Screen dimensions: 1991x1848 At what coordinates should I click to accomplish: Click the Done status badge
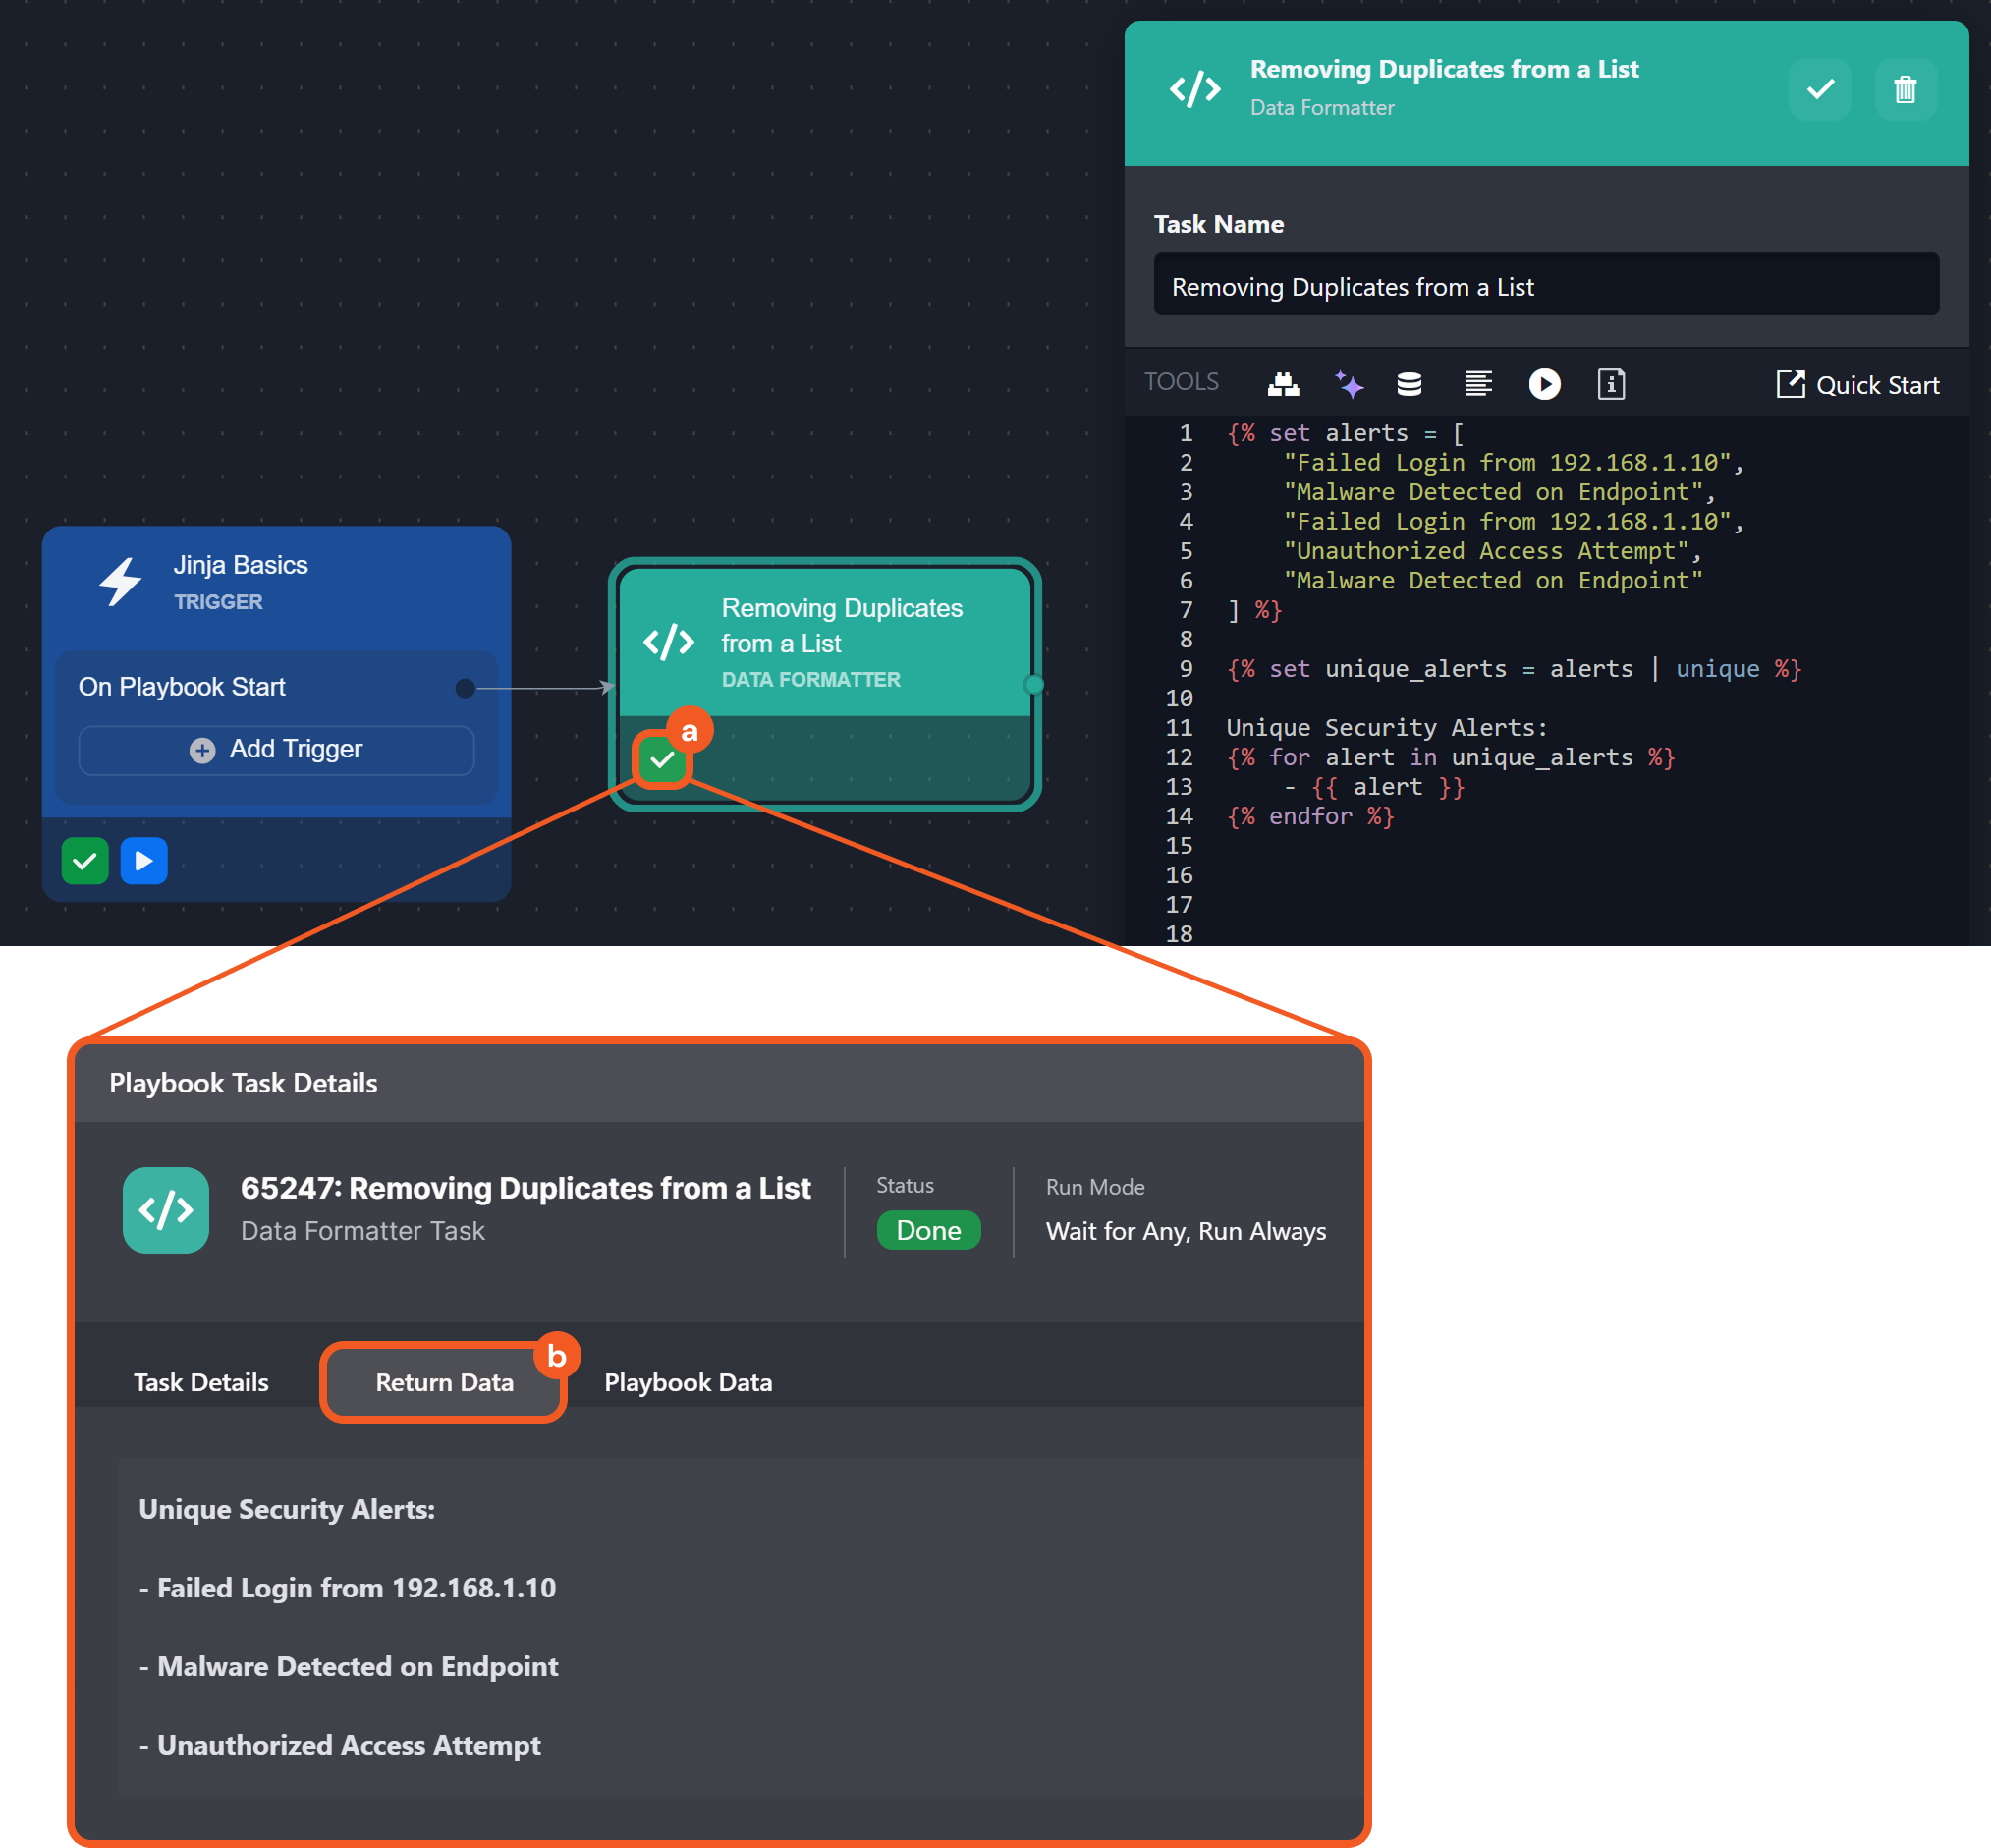tap(927, 1230)
